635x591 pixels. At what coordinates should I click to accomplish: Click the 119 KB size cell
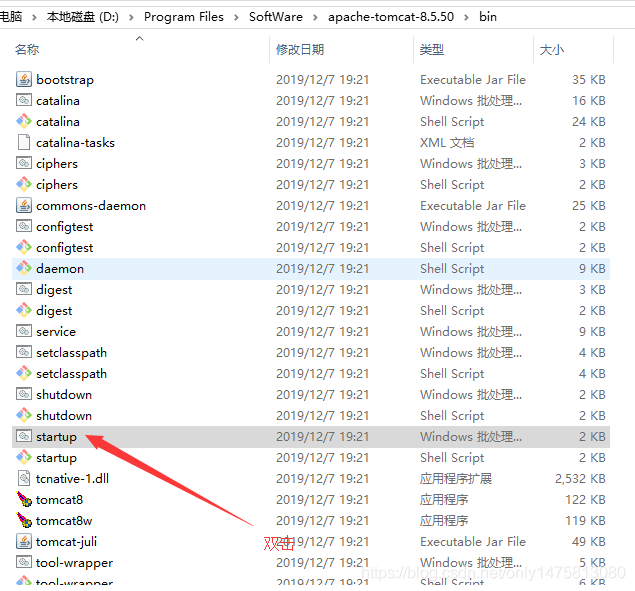click(x=585, y=521)
